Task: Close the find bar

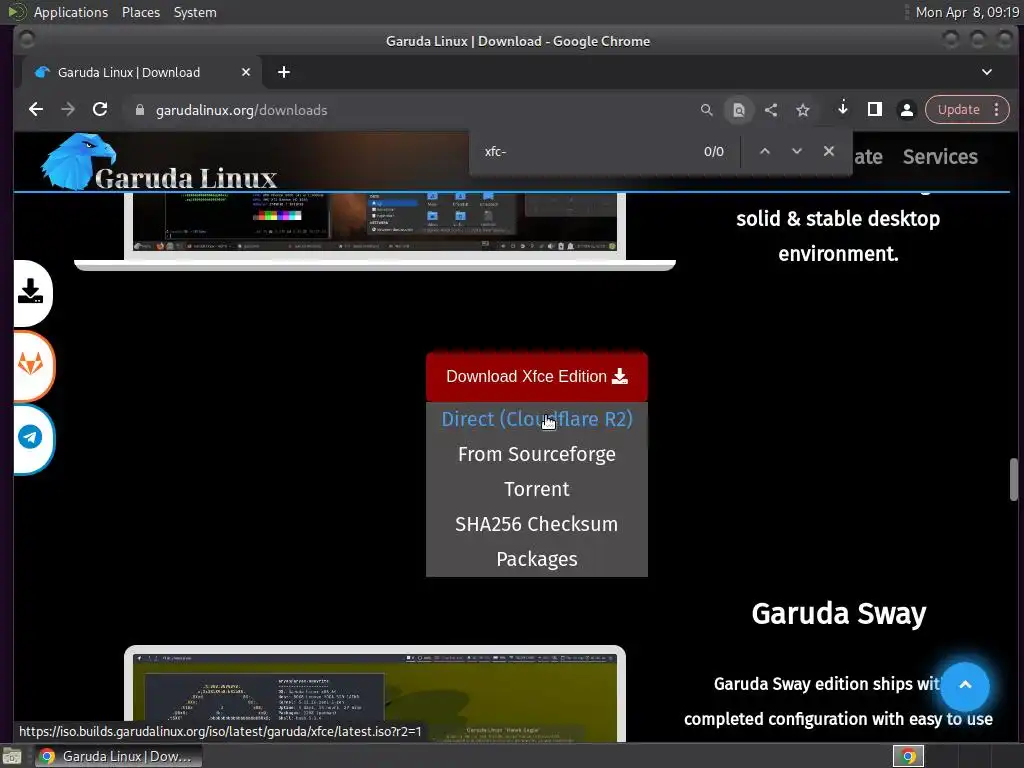Action: (x=829, y=152)
